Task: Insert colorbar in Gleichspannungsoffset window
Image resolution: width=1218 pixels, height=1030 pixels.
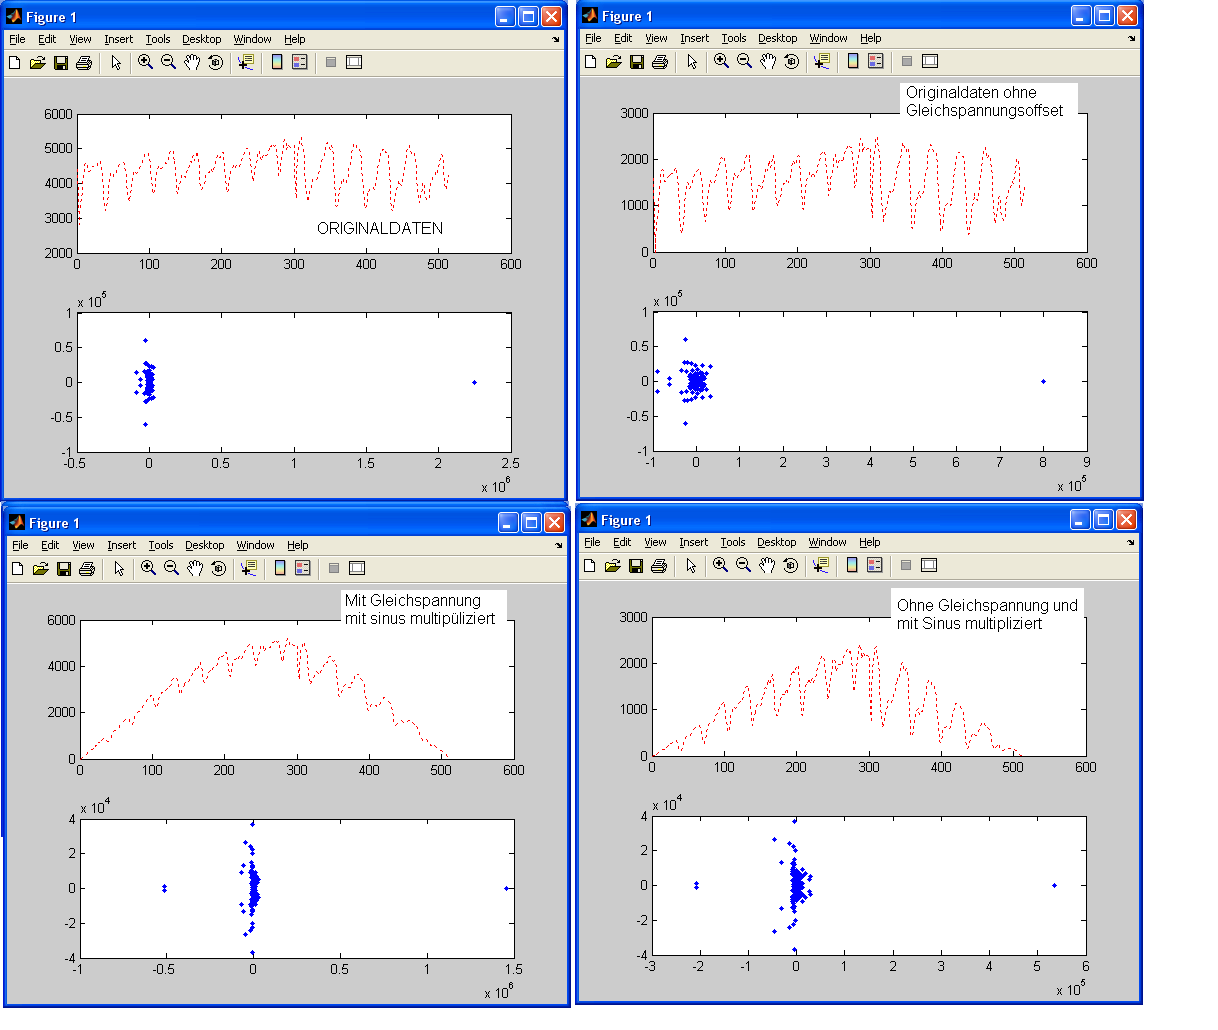Action: click(853, 61)
